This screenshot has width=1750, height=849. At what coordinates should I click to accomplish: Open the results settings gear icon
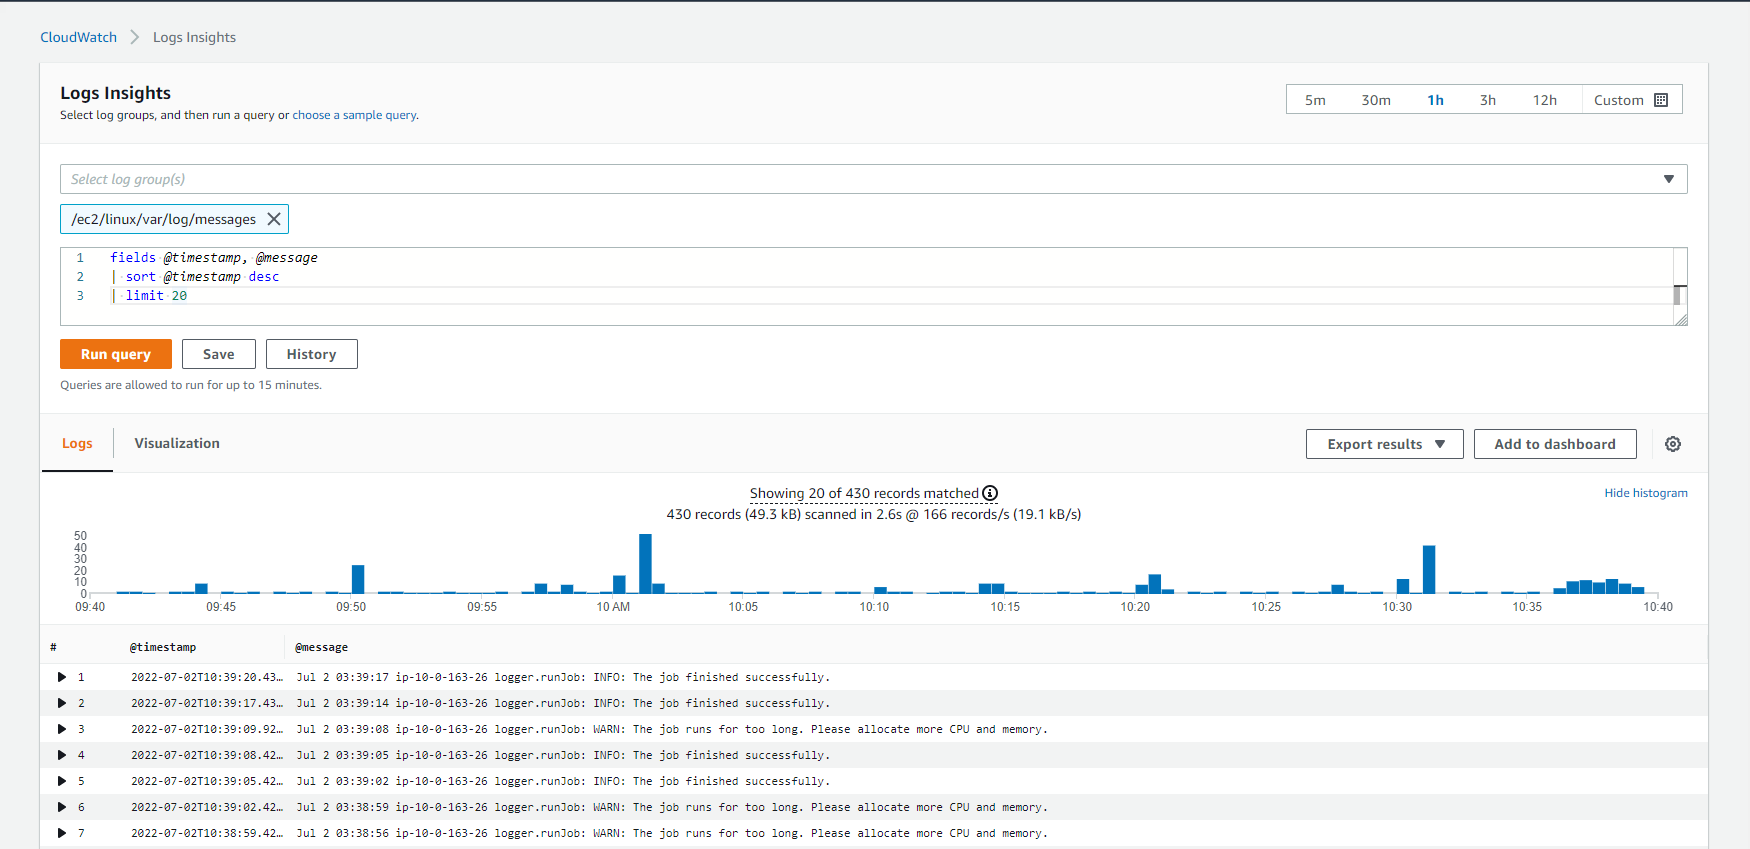pos(1673,444)
